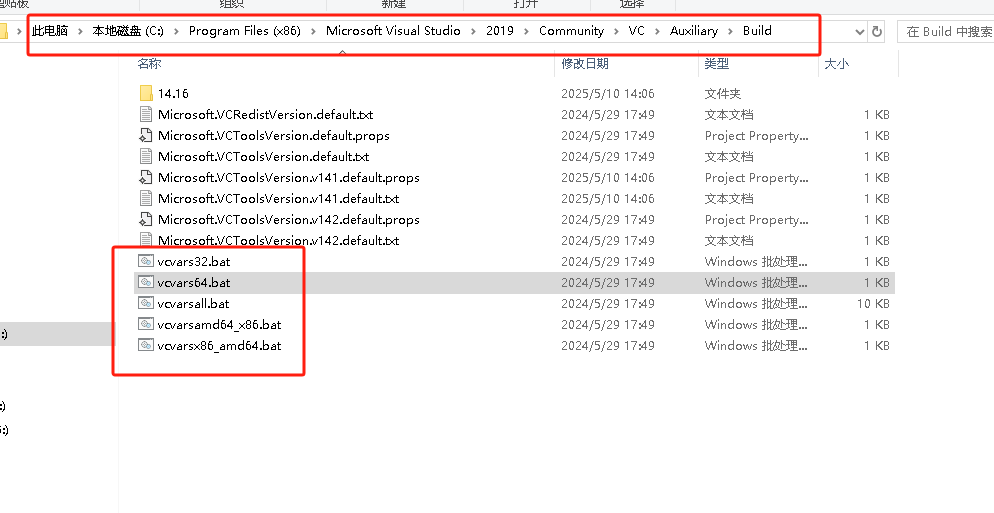Select folder name 14.16
Image resolution: width=994 pixels, height=513 pixels.
tap(173, 93)
